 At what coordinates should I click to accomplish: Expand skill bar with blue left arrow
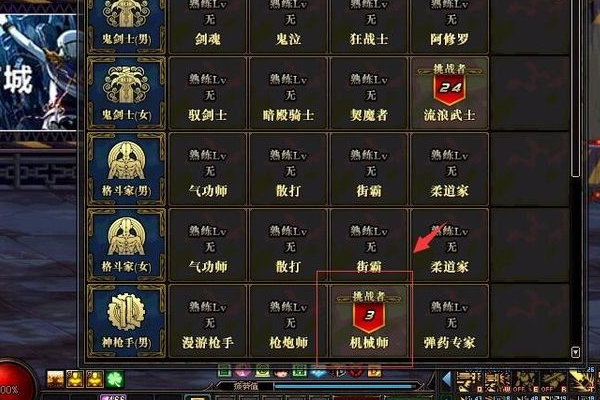[x=447, y=379]
